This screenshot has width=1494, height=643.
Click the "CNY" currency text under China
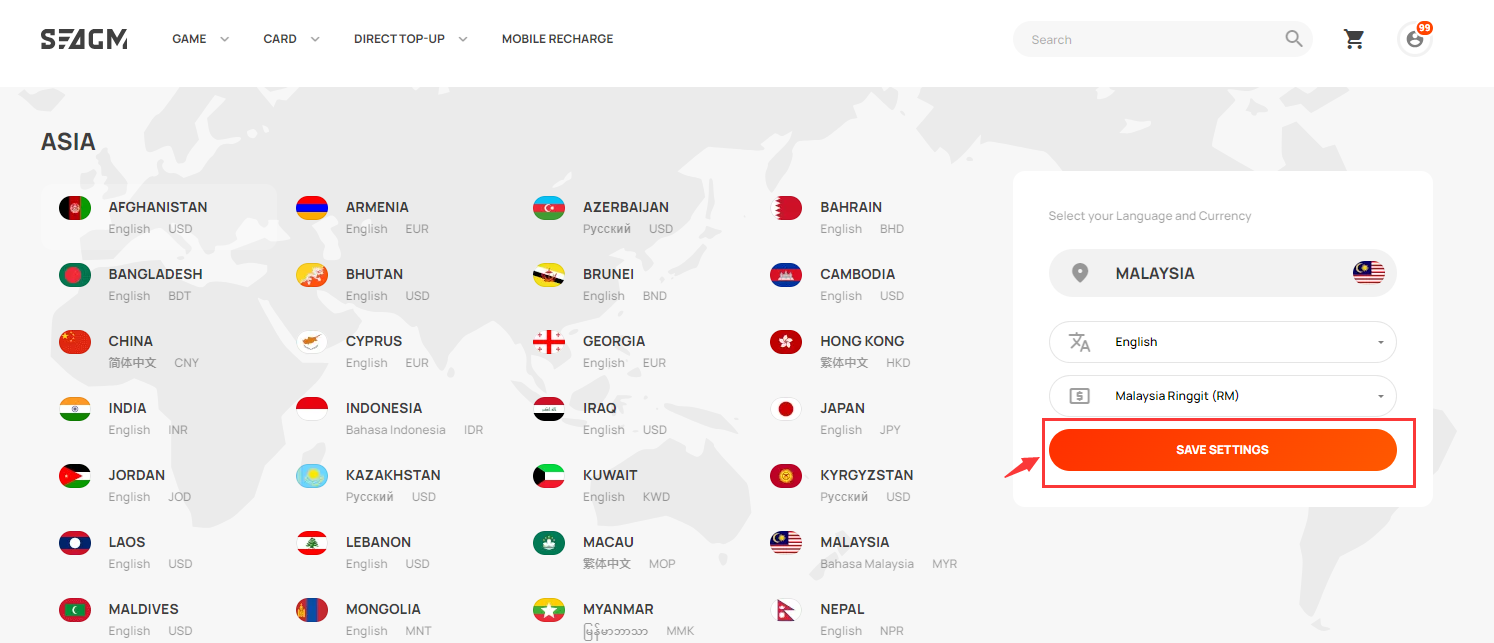(x=186, y=363)
